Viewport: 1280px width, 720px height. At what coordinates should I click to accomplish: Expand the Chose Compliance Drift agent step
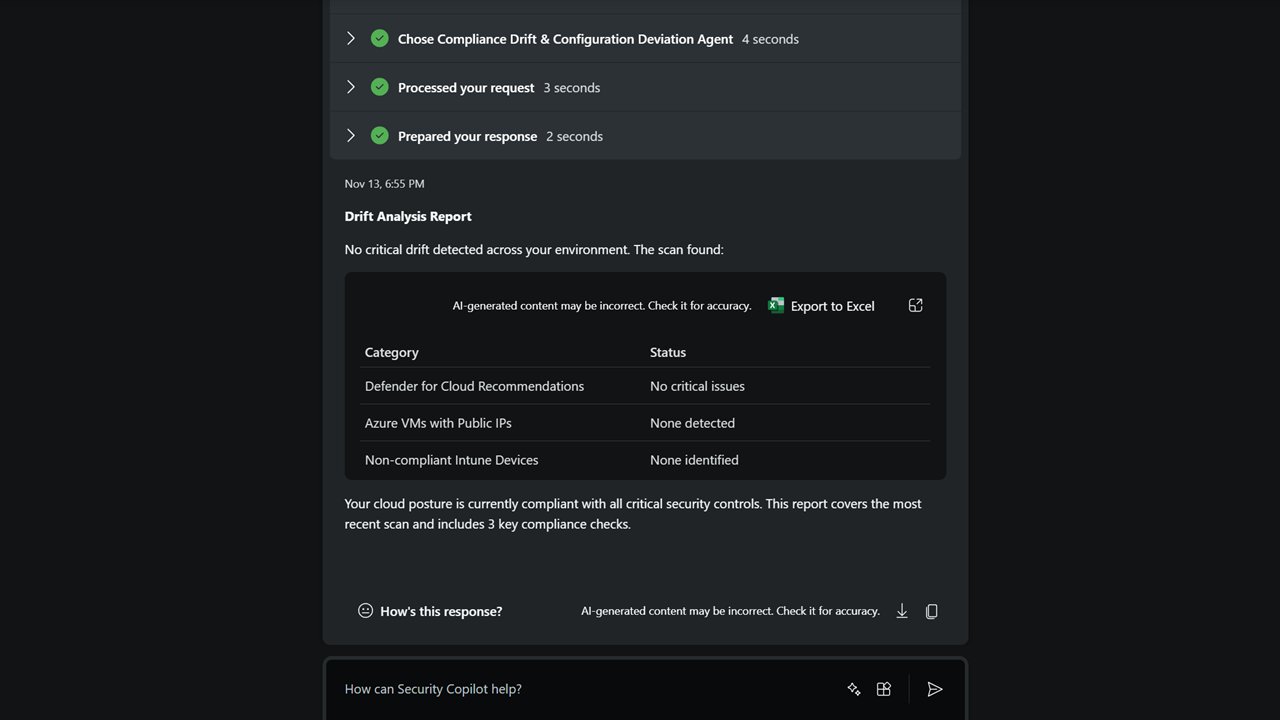pos(350,39)
